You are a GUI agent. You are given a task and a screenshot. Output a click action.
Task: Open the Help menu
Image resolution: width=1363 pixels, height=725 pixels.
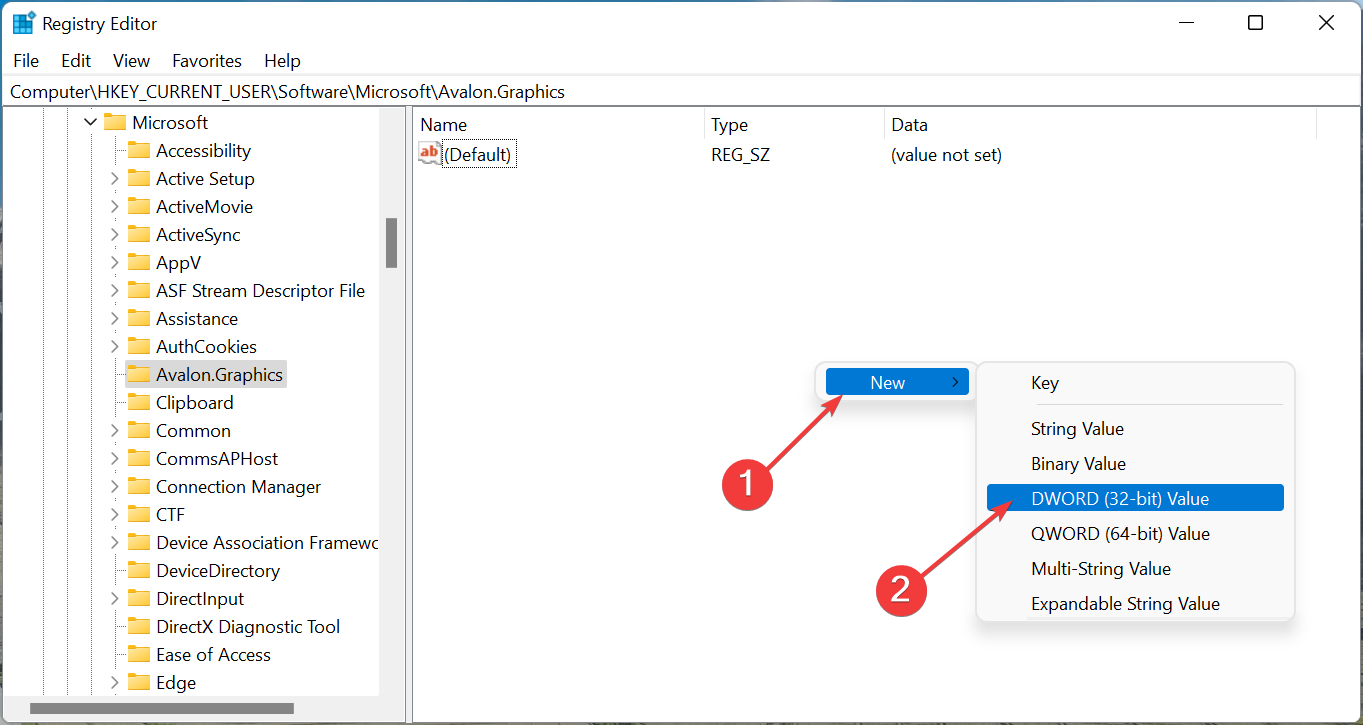282,61
